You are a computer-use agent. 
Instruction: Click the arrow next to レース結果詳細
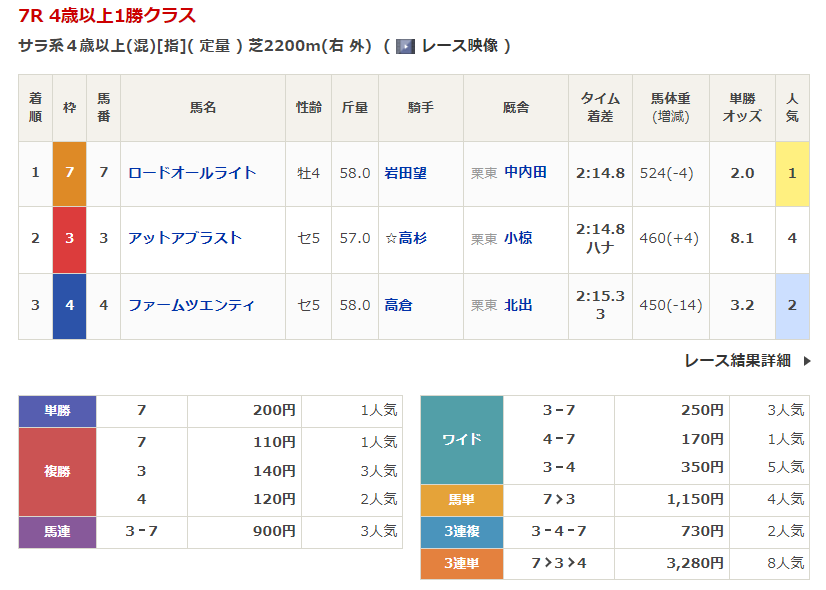pyautogui.click(x=807, y=361)
